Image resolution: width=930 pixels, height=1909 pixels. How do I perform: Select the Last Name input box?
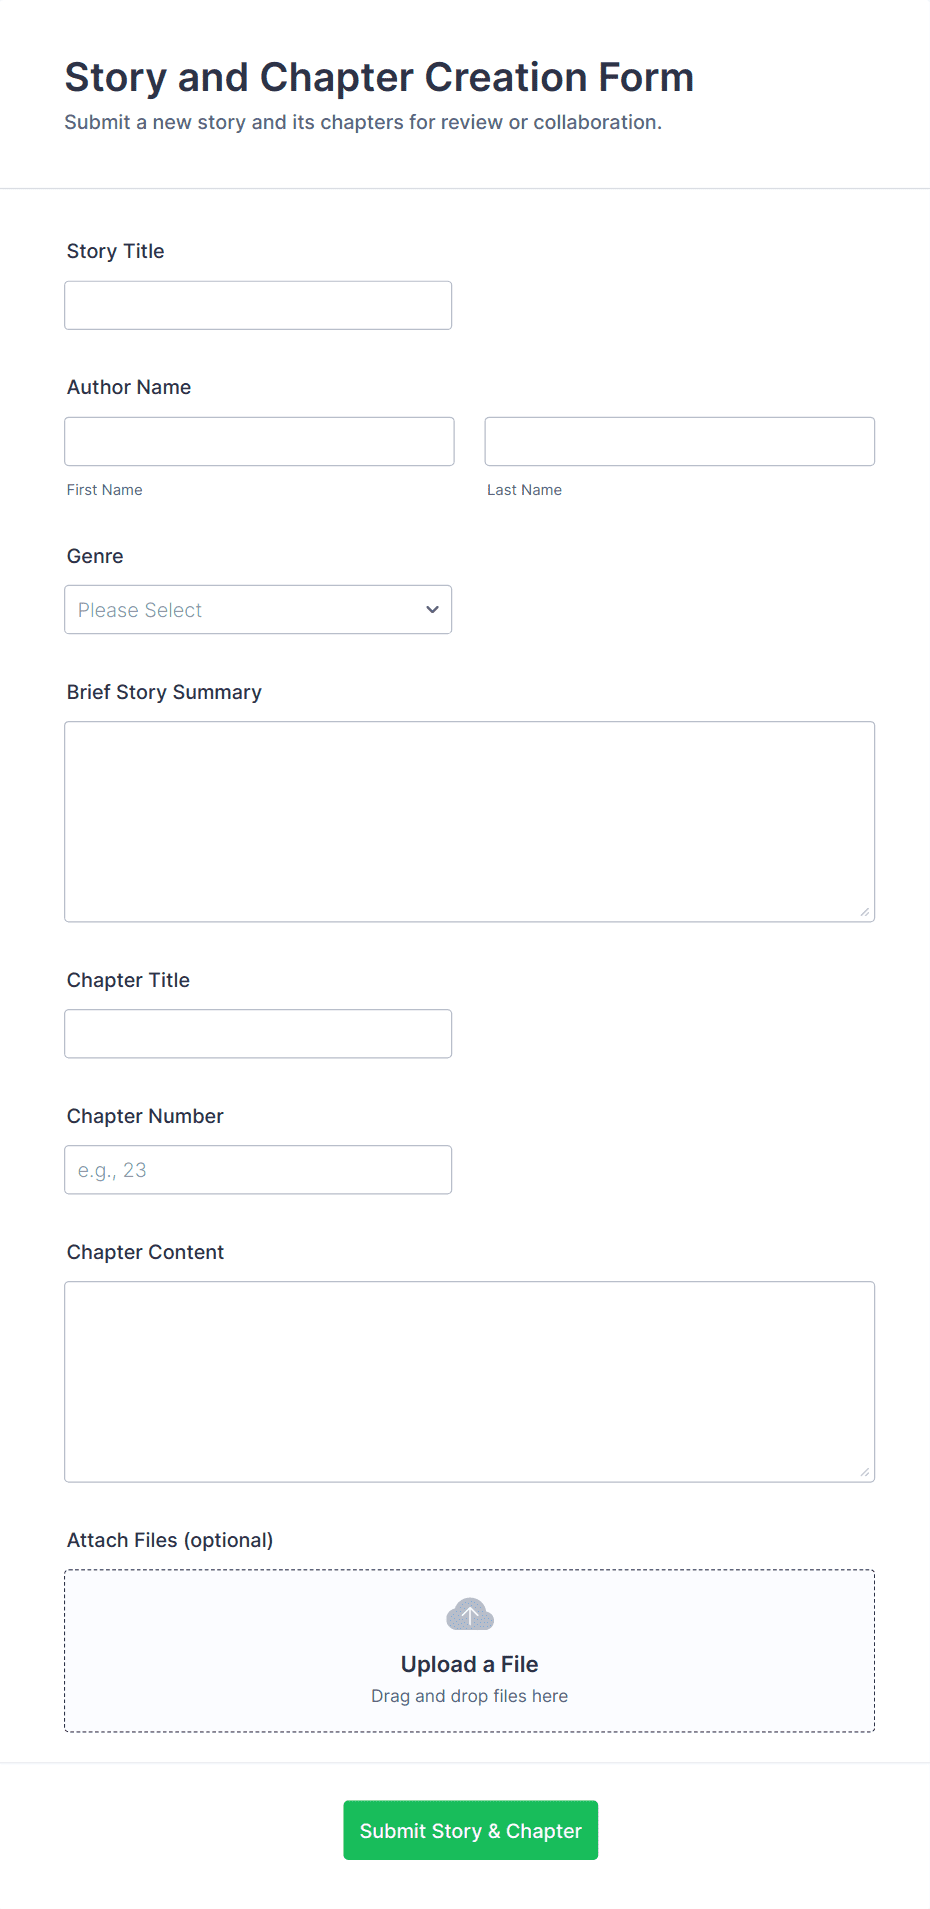[x=679, y=441]
